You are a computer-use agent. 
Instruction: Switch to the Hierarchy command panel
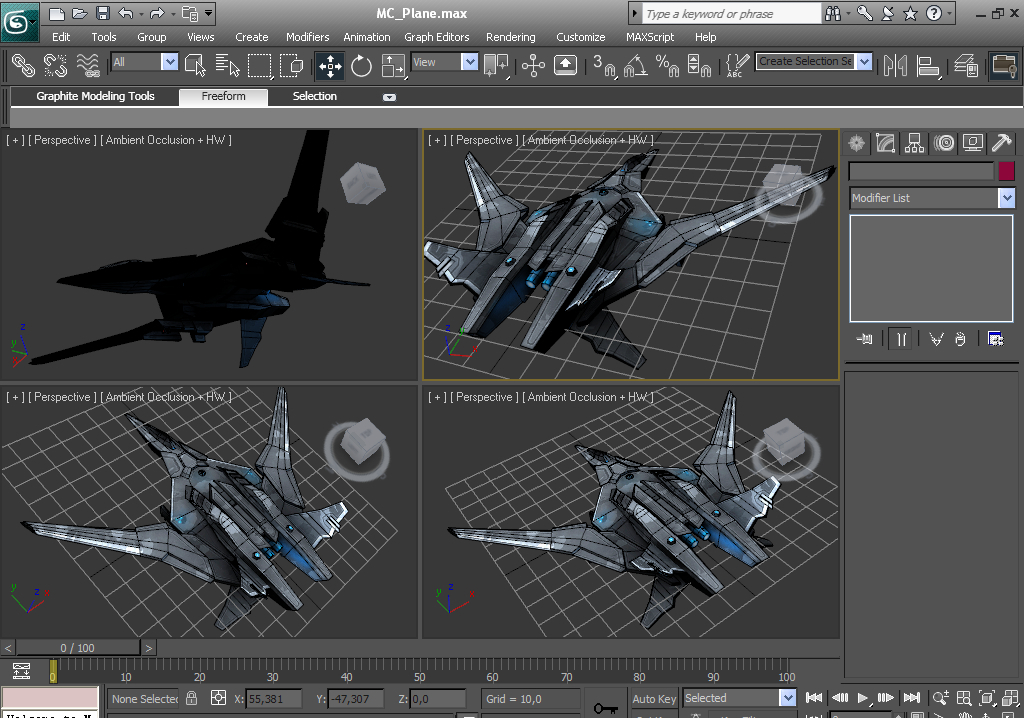[914, 143]
